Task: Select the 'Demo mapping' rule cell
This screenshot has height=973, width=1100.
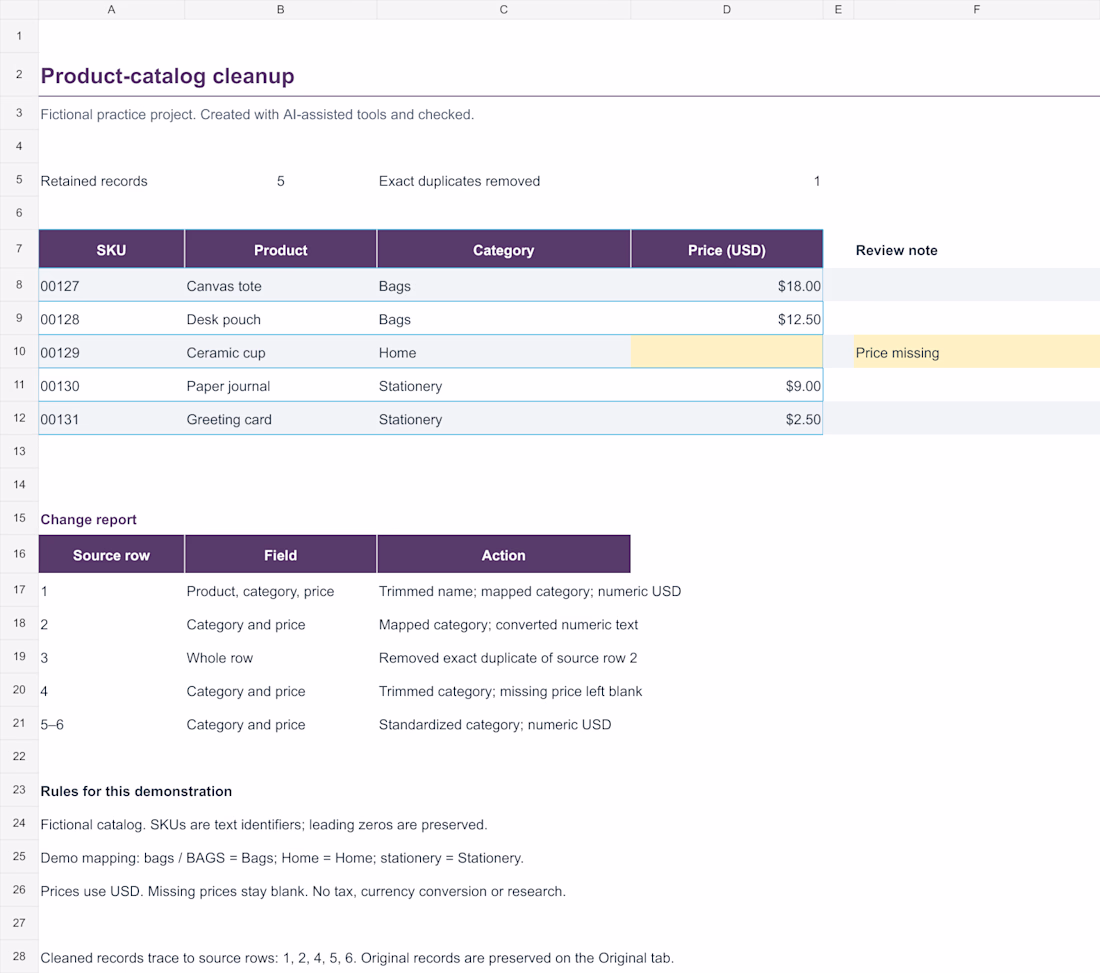Action: (x=282, y=857)
